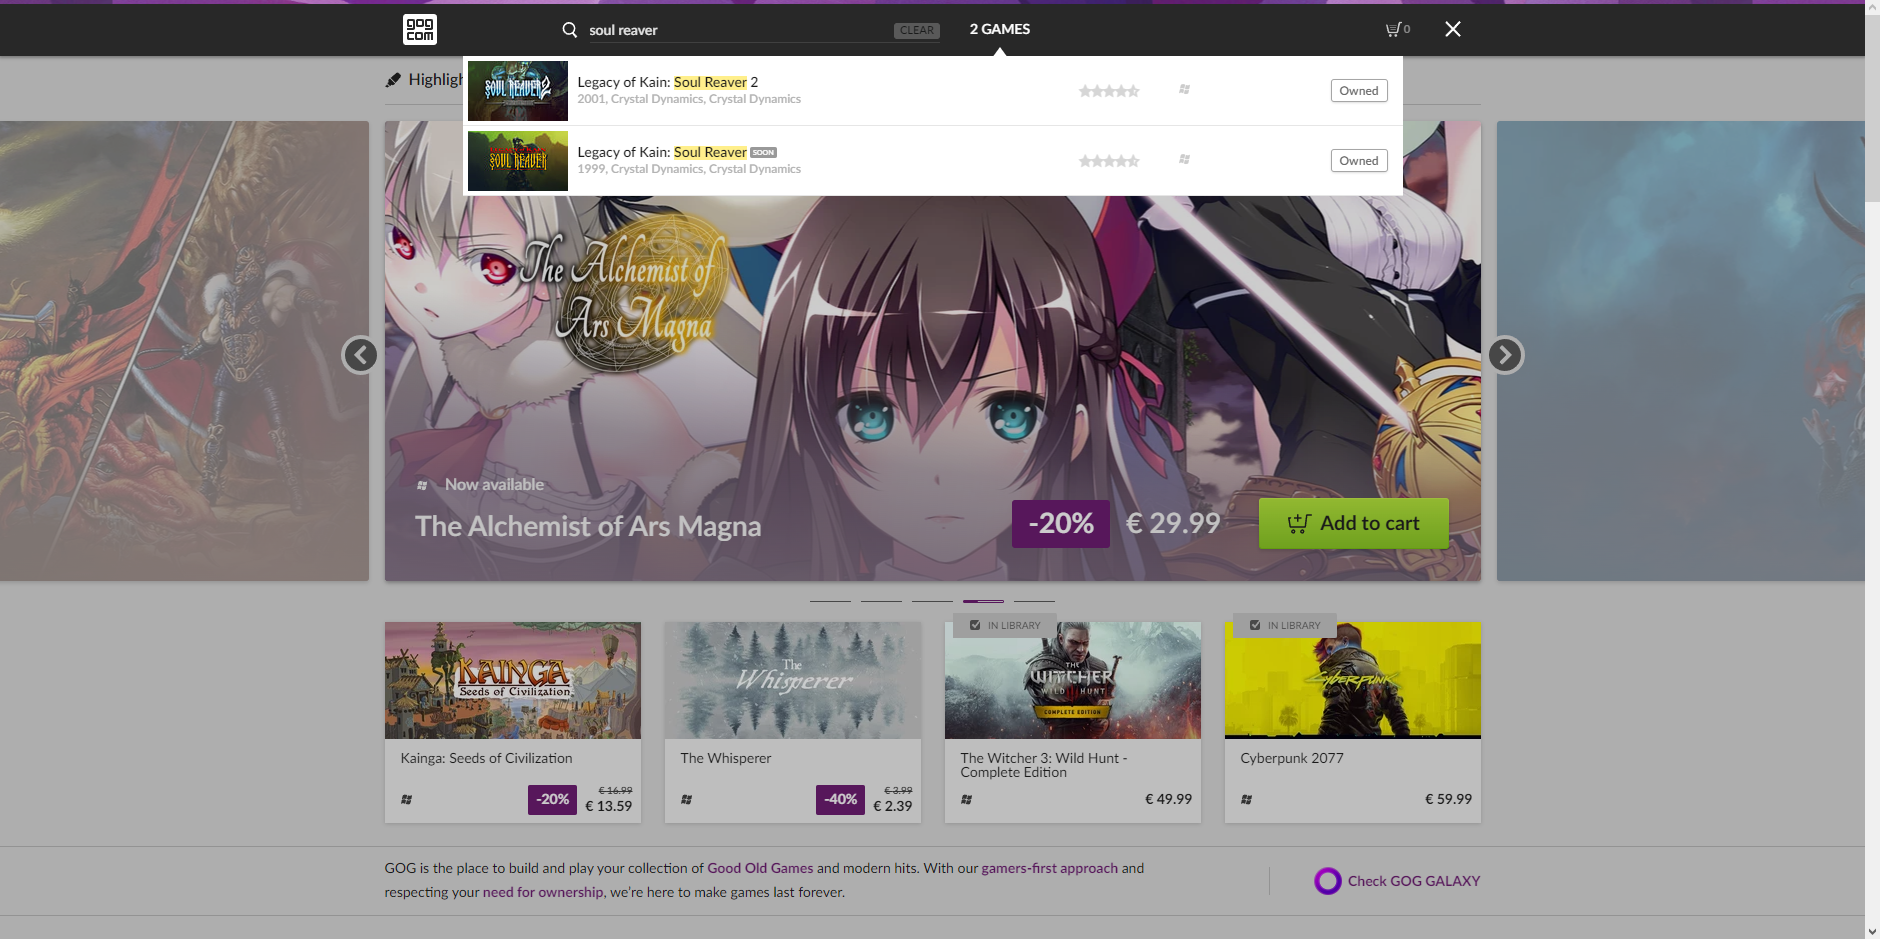
Task: Go to previous carousel slide arrow
Action: tap(360, 355)
